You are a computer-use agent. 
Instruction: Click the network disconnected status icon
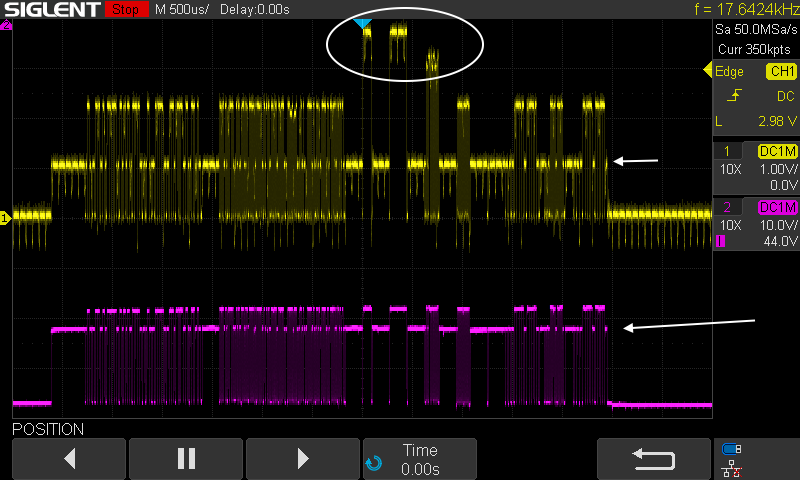tap(732, 468)
